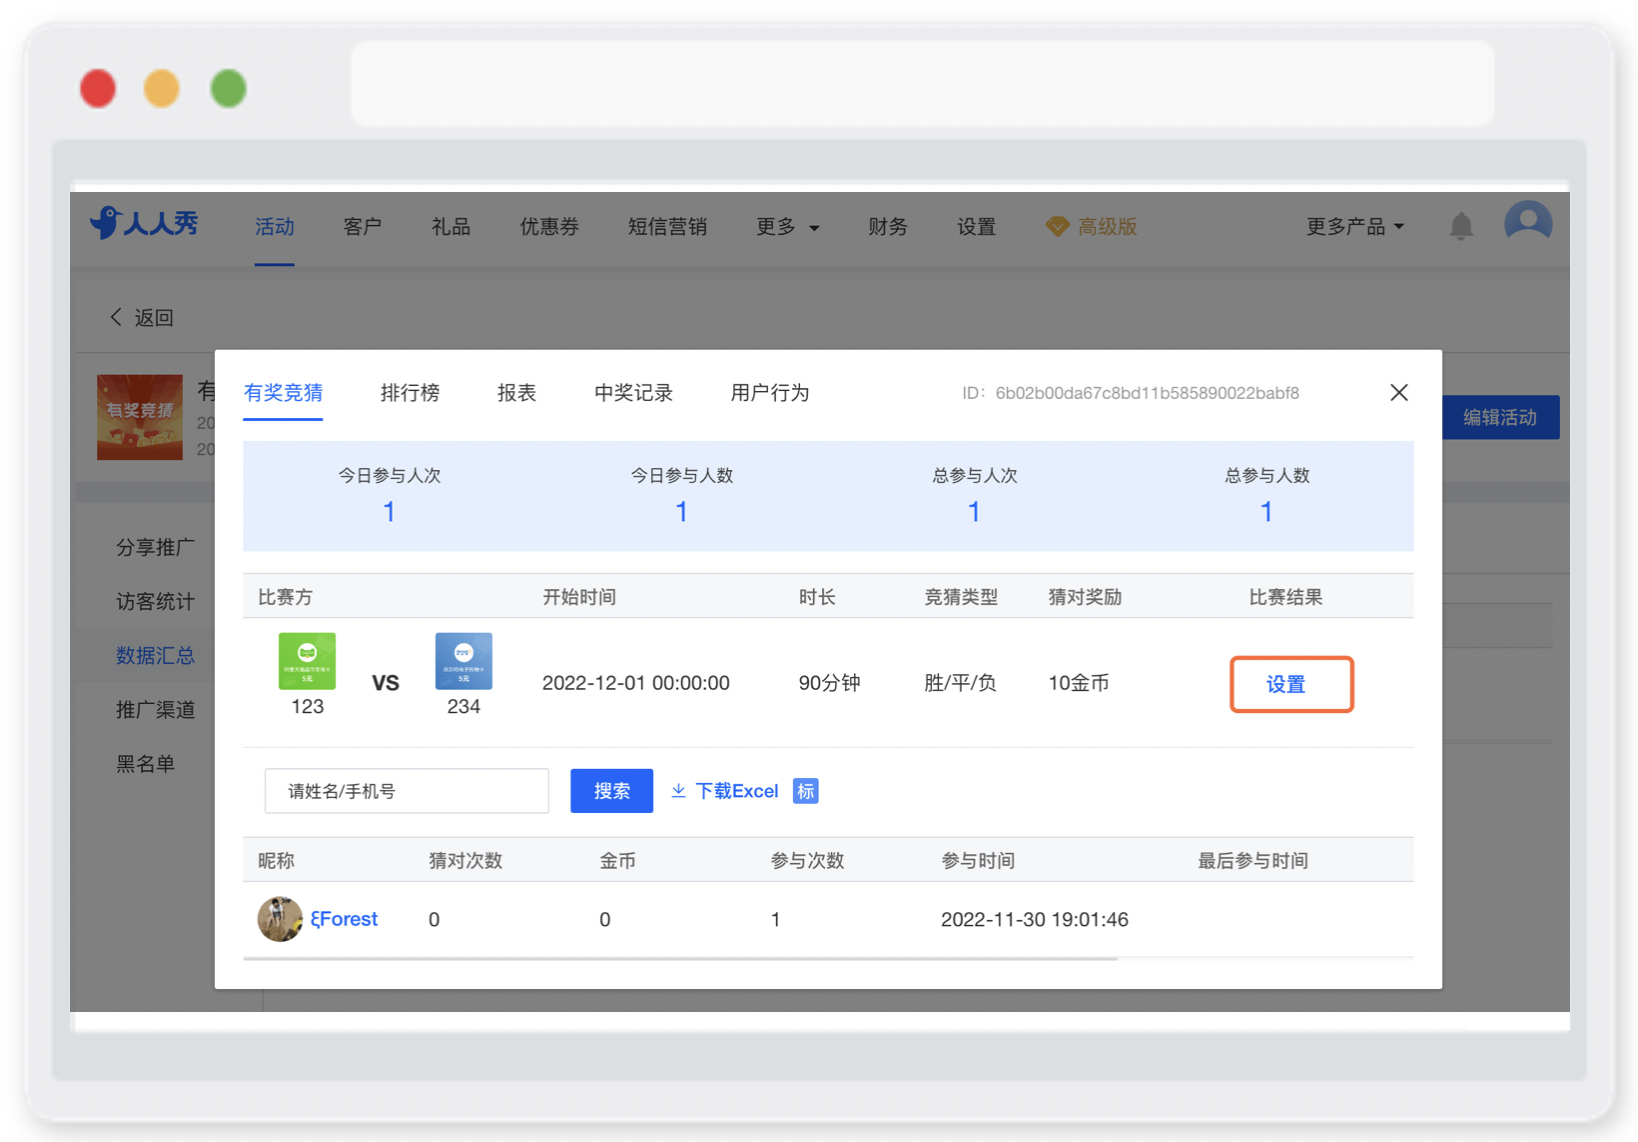
Task: Click the ID 6b02b00da67c8bd11b585890022babf8 text
Action: point(1130,393)
